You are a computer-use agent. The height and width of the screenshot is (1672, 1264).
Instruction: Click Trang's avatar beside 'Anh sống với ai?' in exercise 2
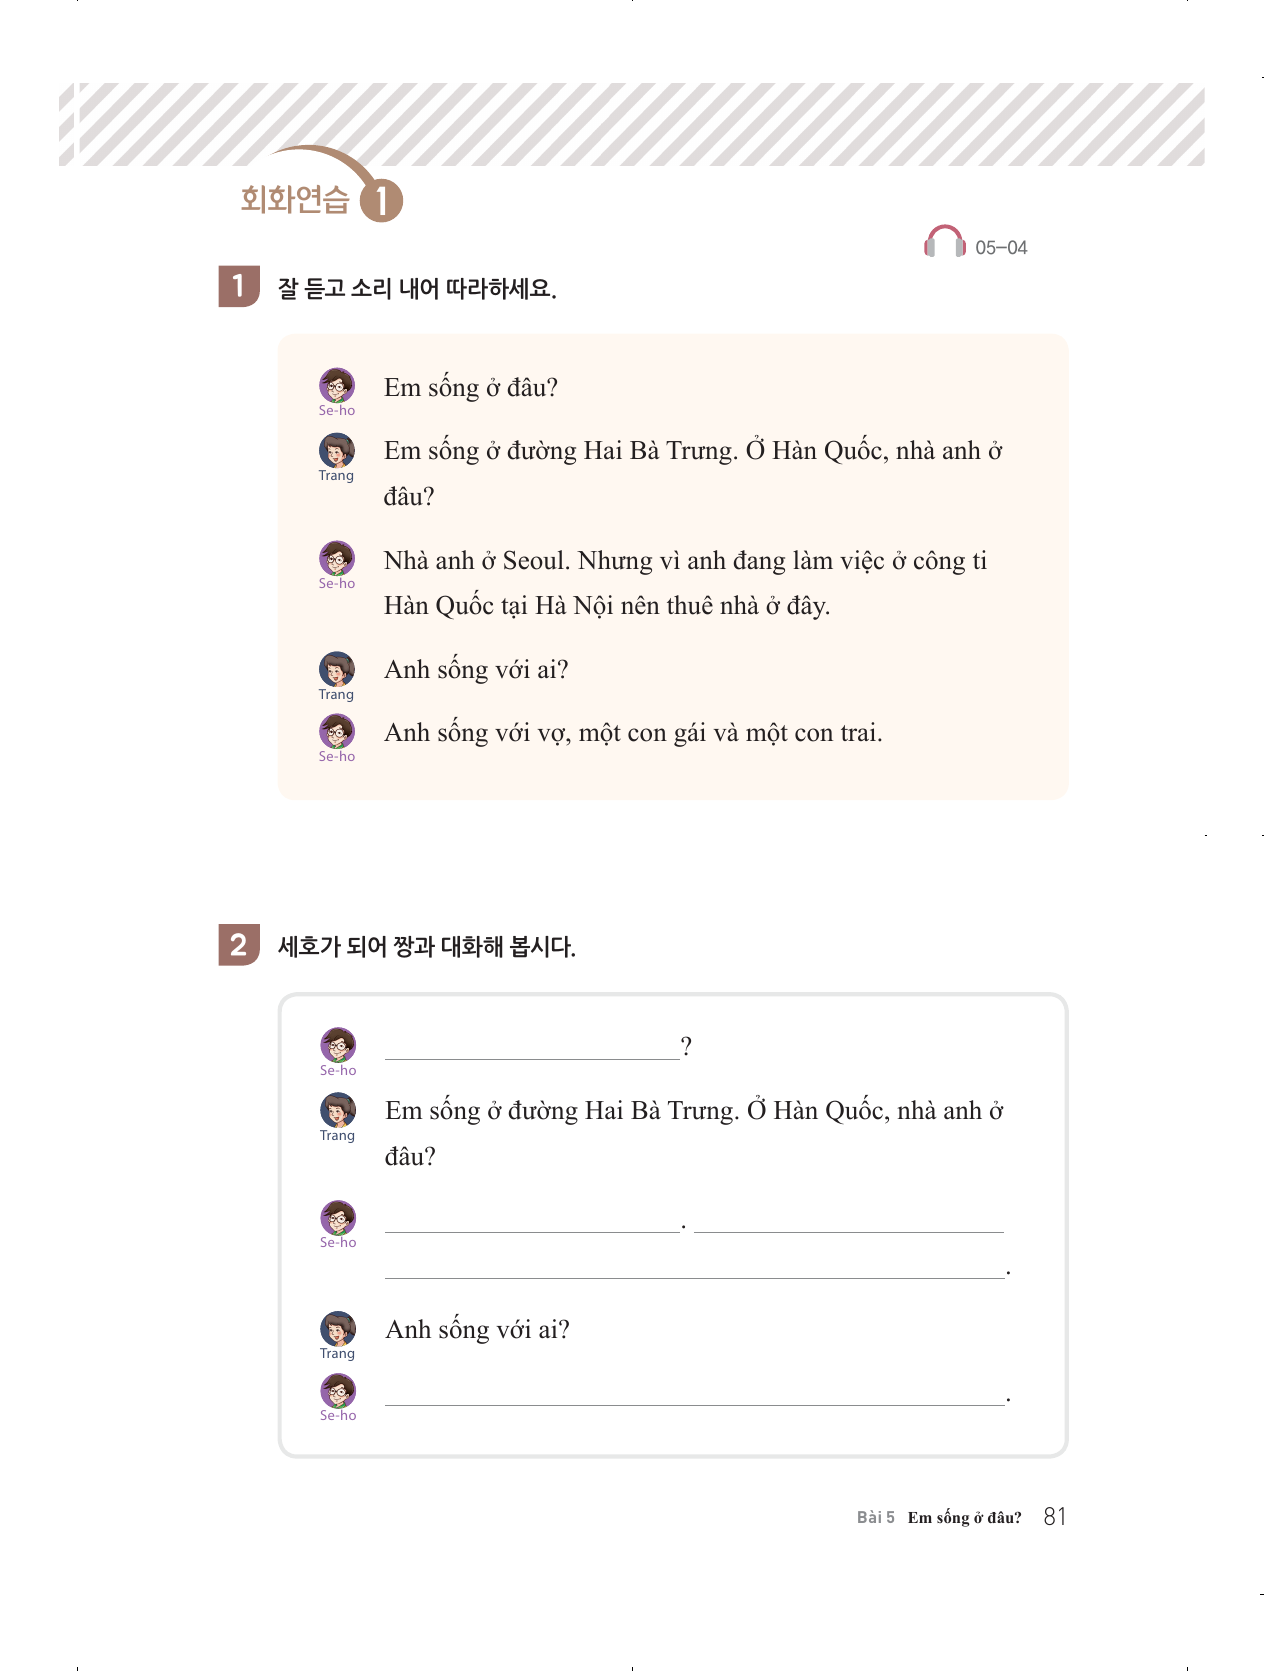(x=338, y=1329)
